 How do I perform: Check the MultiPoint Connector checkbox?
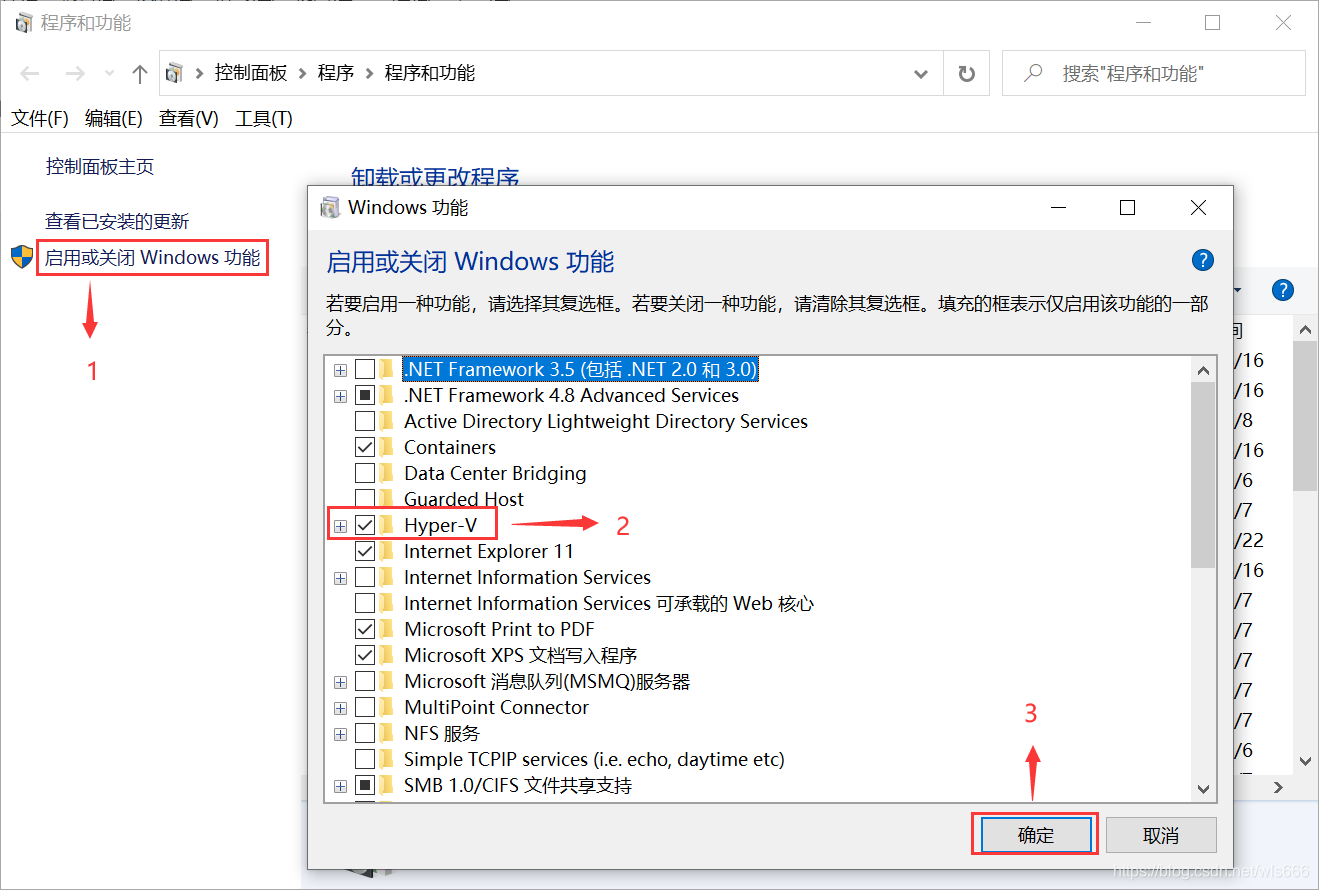365,707
